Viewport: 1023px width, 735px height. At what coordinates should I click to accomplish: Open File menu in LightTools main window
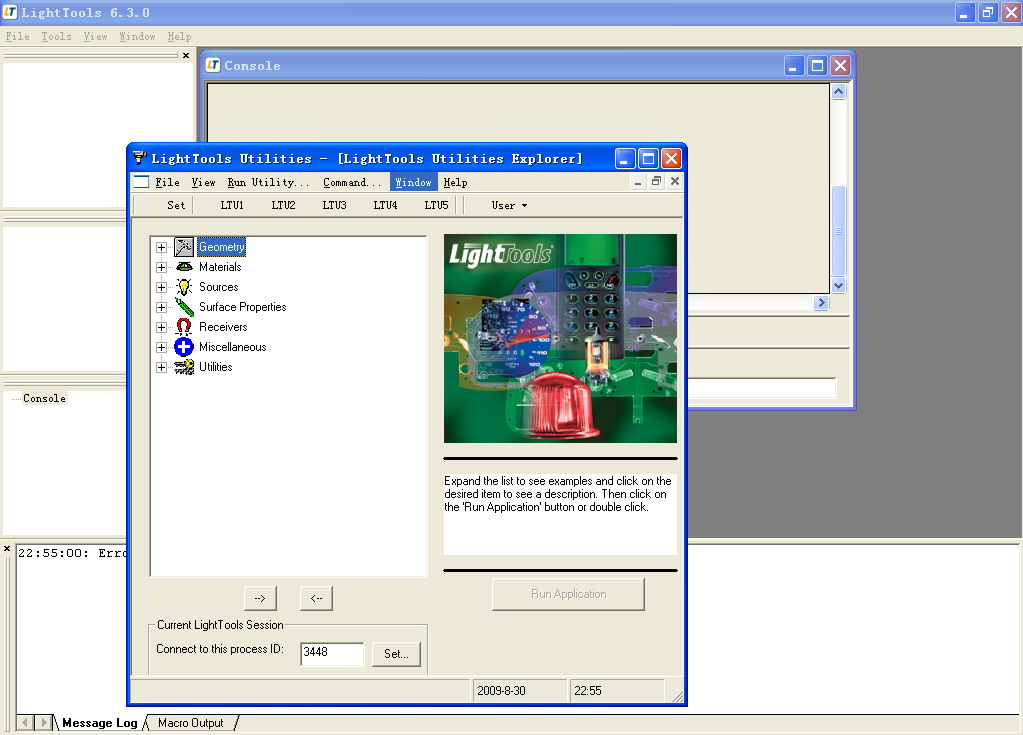[x=18, y=37]
